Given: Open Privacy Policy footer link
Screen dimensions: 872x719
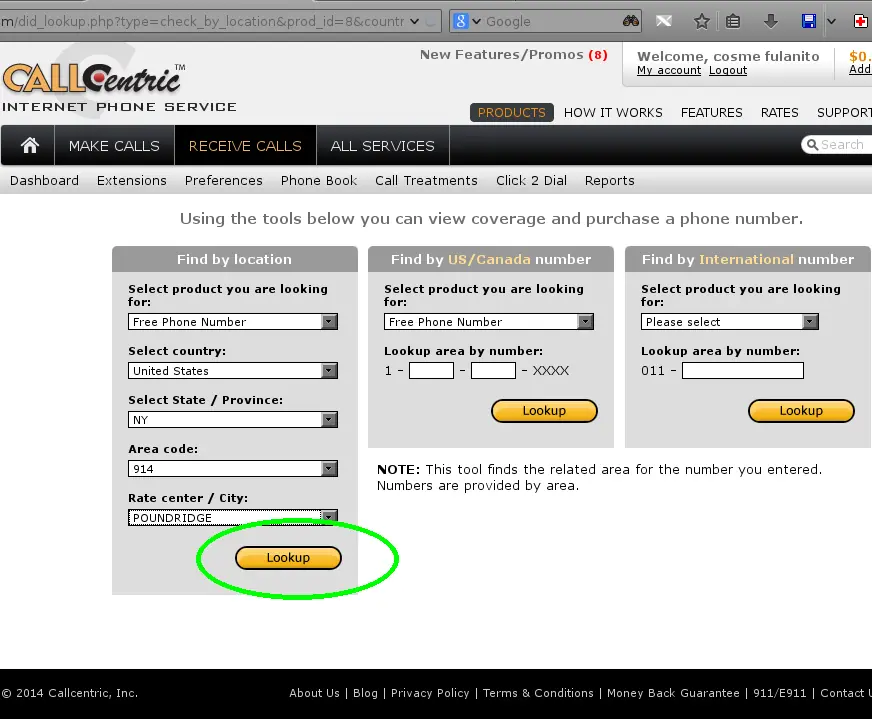Looking at the screenshot, I should tap(430, 693).
